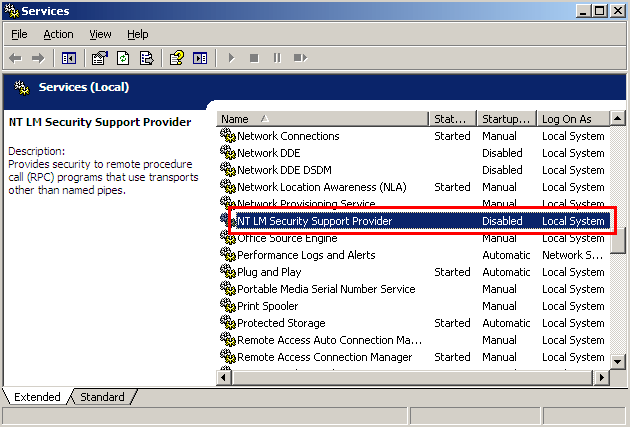Open the Action menu

[x=58, y=34]
